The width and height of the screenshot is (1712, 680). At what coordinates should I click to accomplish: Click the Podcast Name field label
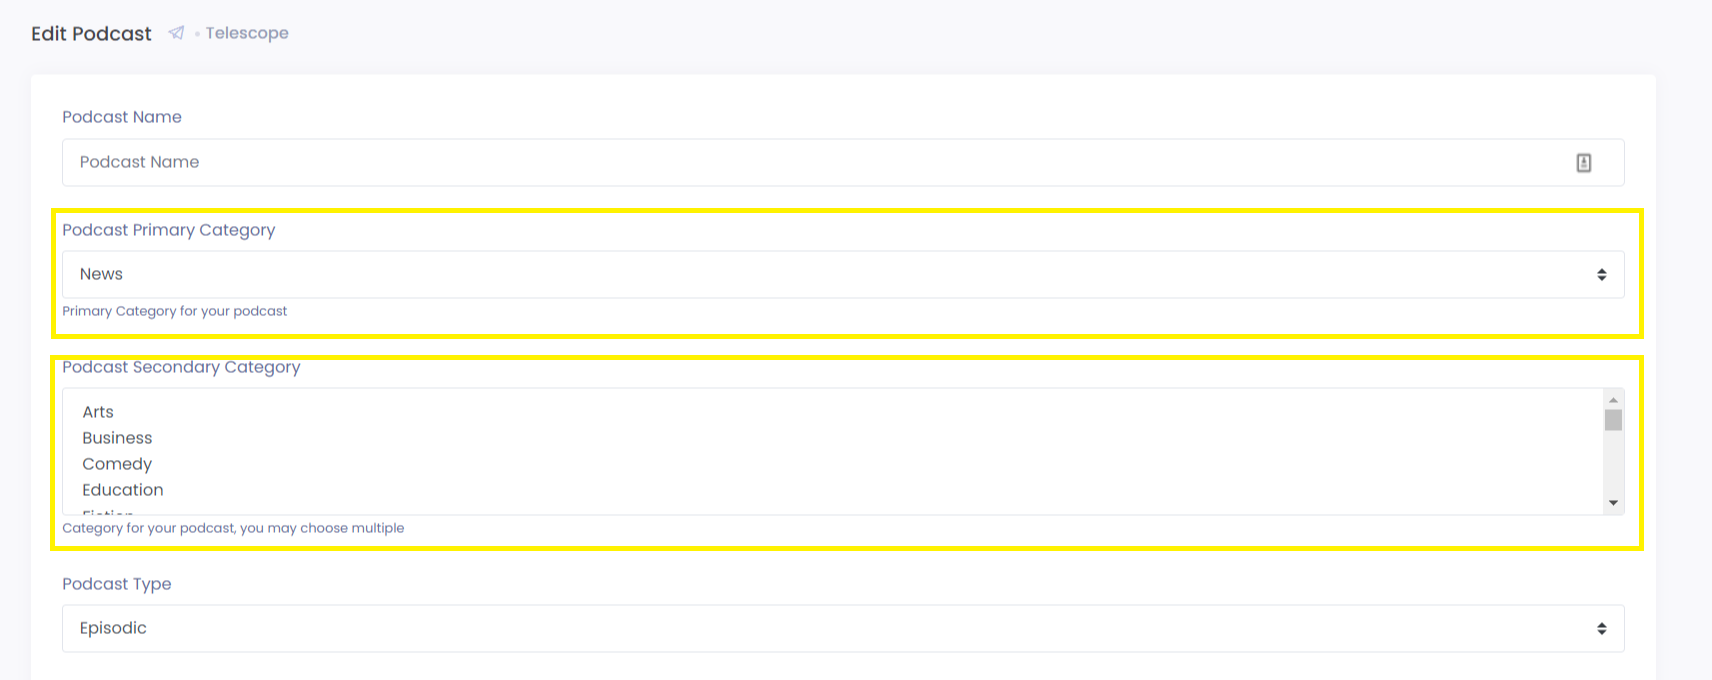[x=122, y=117]
